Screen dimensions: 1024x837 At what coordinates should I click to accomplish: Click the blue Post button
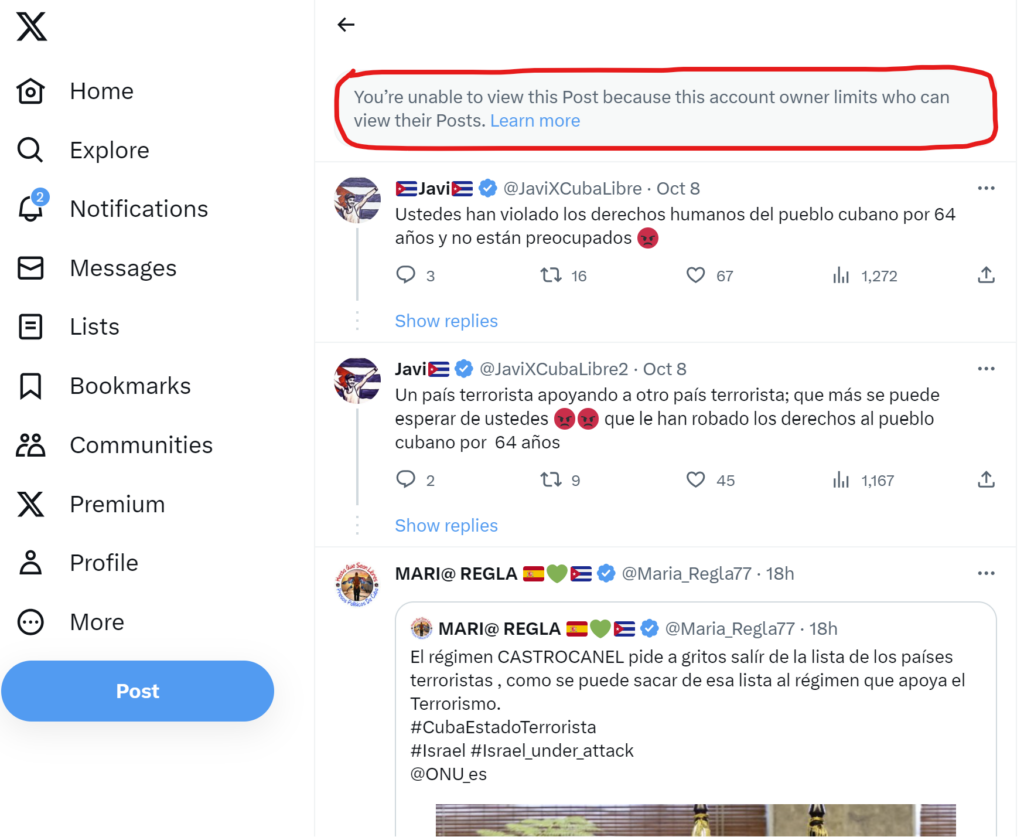[137, 691]
